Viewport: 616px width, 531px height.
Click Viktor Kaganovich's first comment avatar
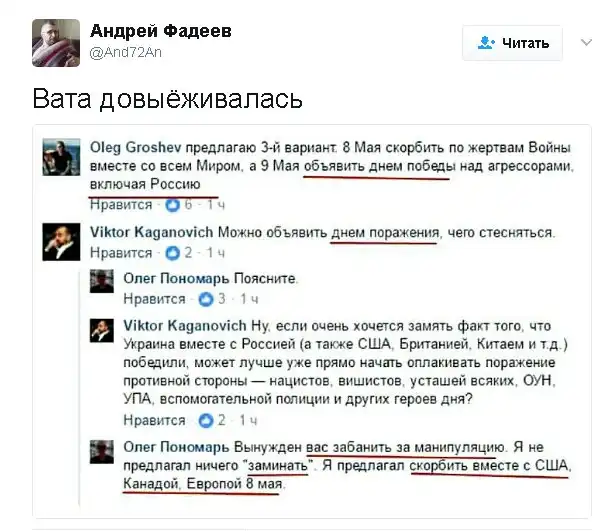(61, 242)
